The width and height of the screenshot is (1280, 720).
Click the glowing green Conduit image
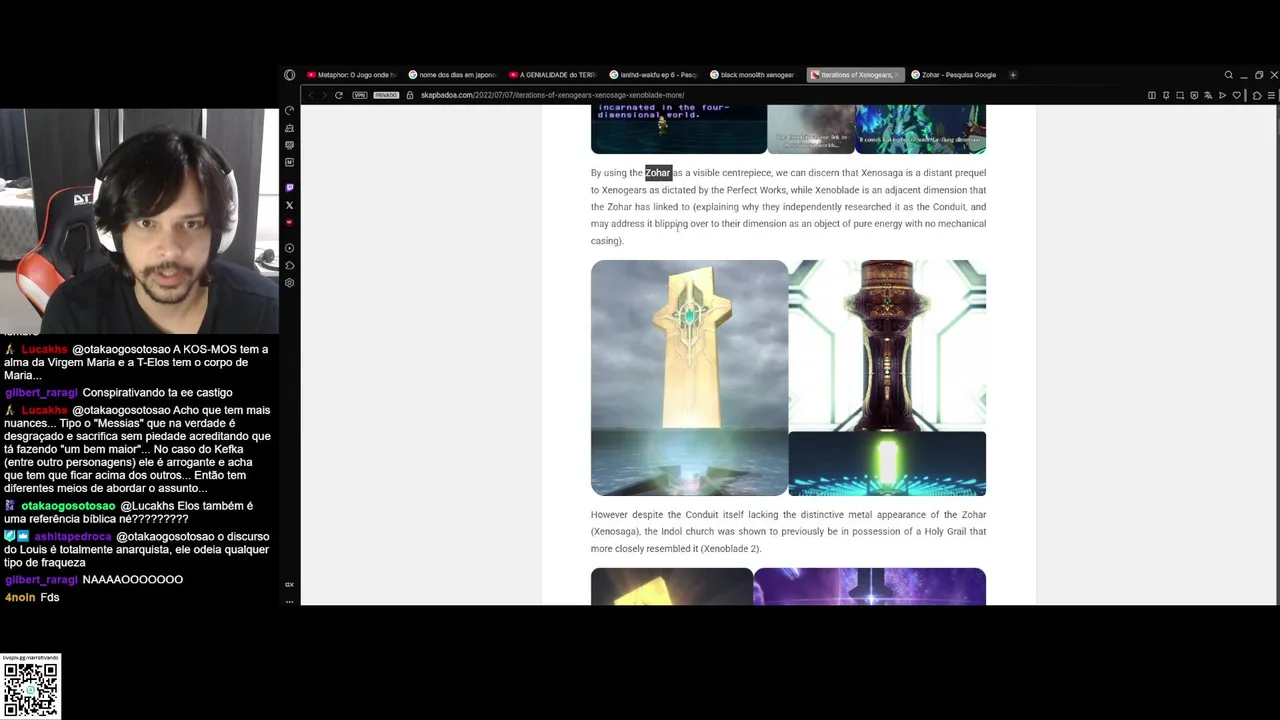[887, 464]
